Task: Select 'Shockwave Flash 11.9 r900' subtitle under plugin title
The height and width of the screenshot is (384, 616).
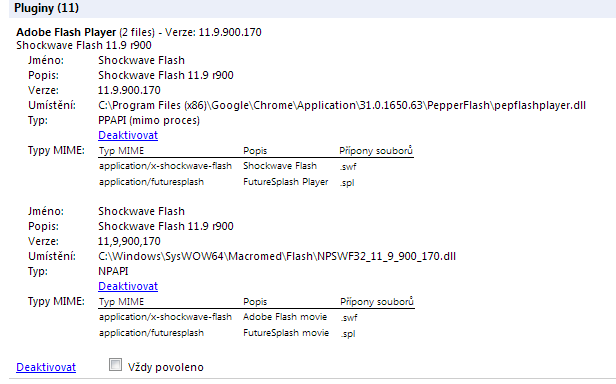Action: [x=84, y=46]
